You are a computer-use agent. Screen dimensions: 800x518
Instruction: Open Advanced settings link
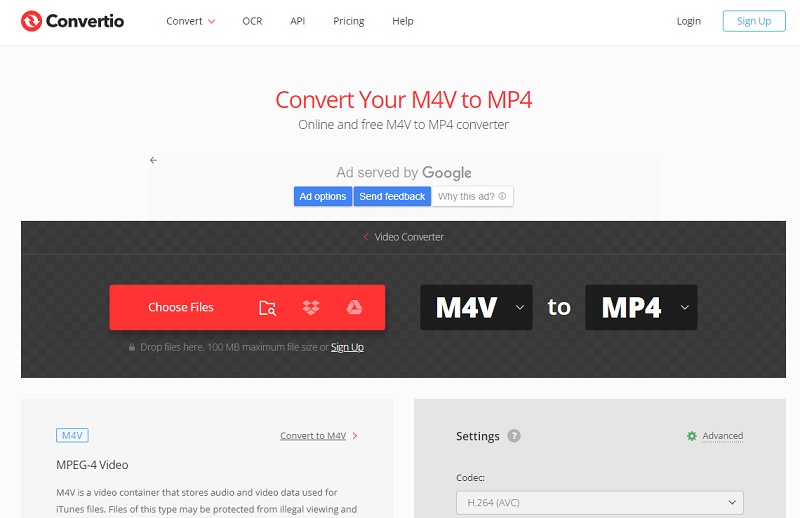coord(722,436)
